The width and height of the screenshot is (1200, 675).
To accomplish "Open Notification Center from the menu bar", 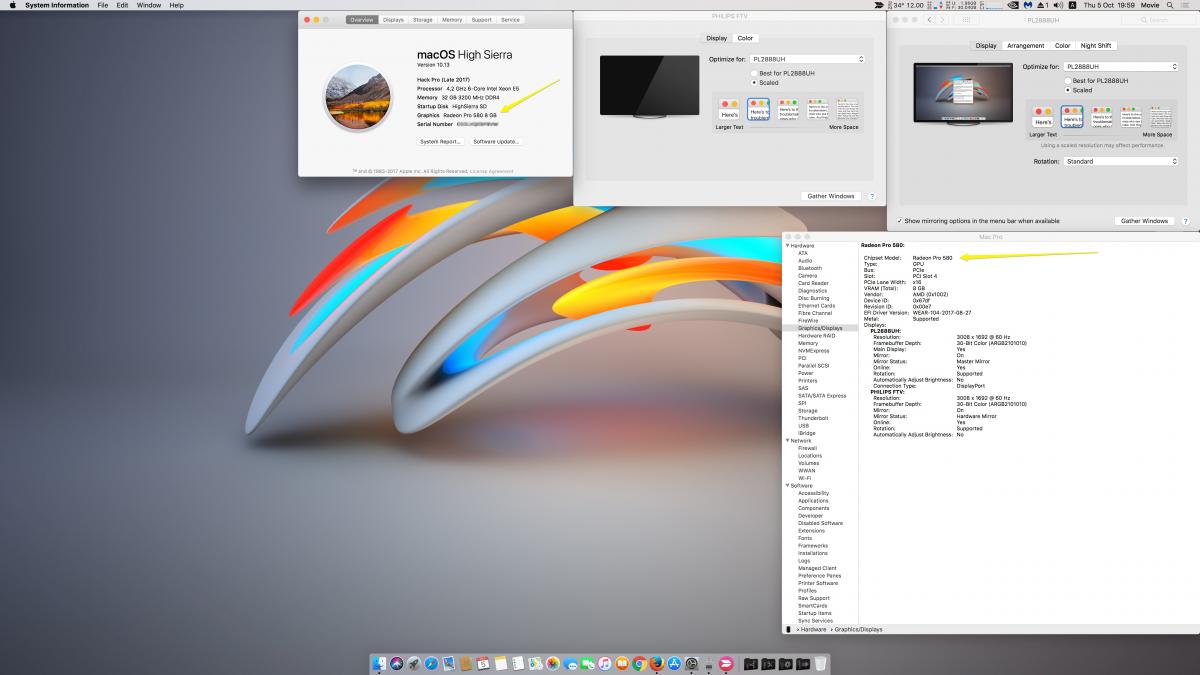I will [1187, 5].
